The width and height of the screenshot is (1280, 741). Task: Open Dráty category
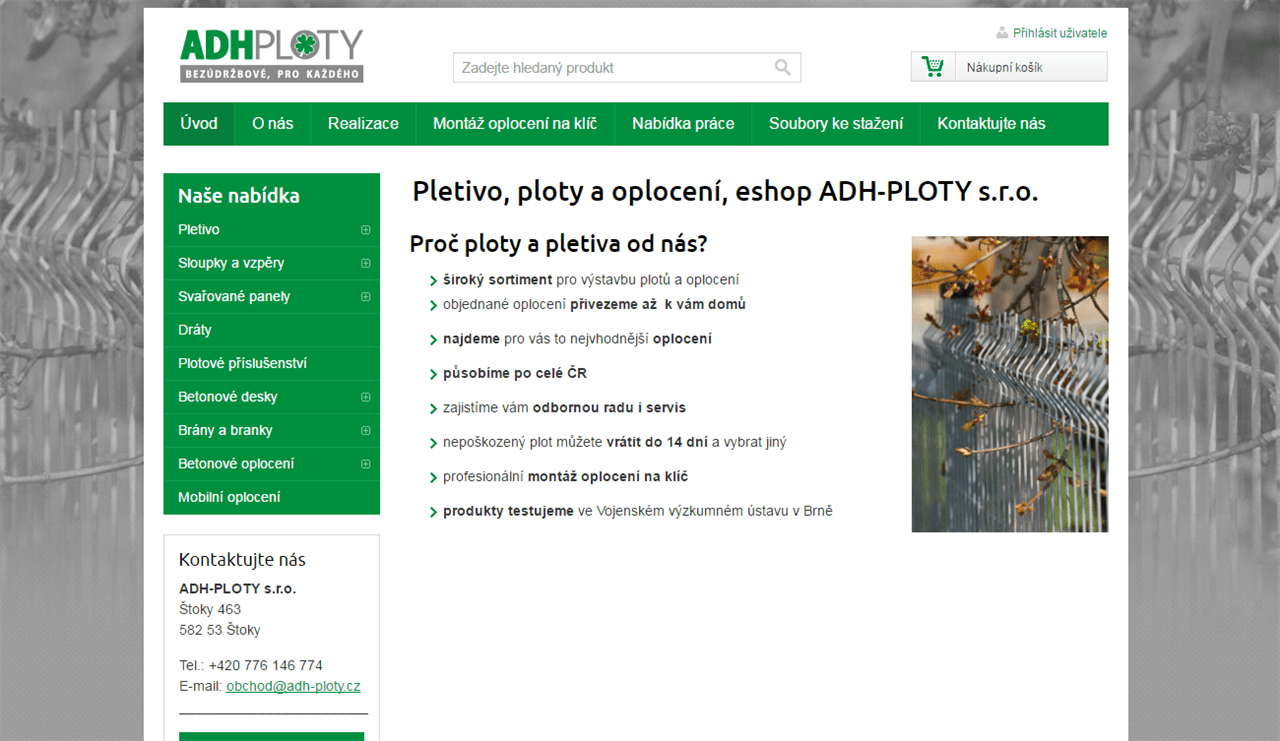point(195,330)
